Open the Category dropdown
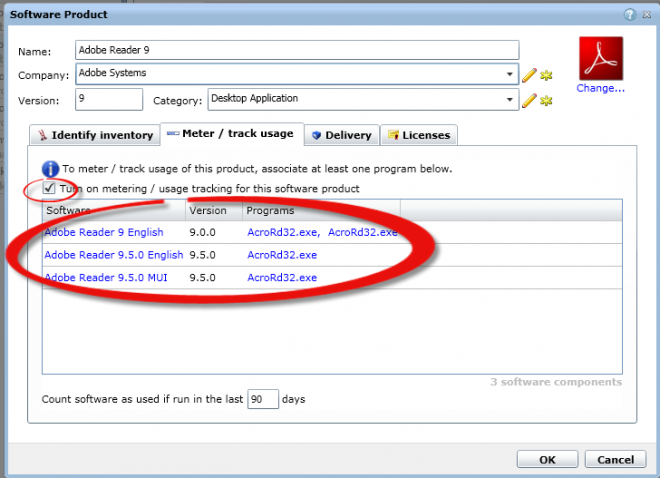The image size is (660, 478). pyautogui.click(x=509, y=100)
